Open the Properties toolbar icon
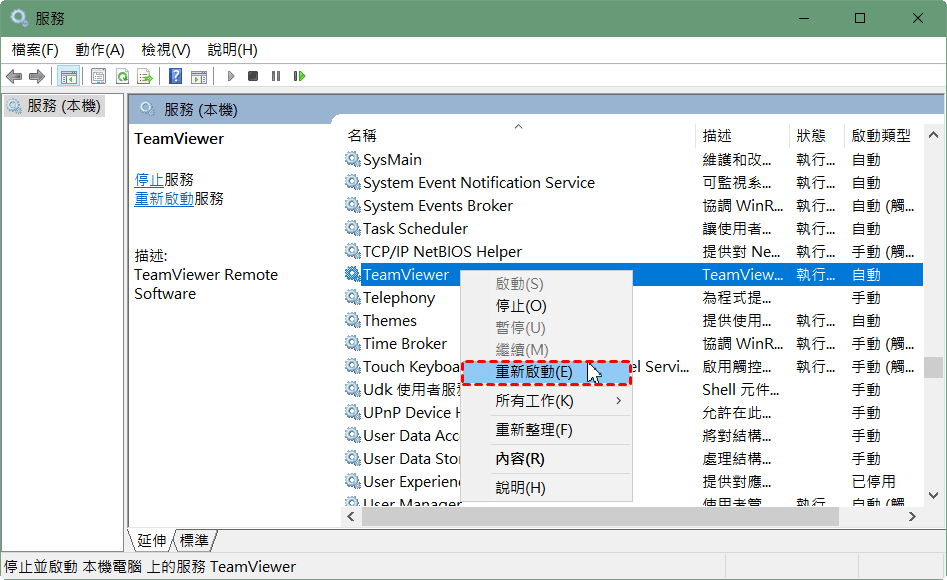The image size is (947, 580). point(98,76)
